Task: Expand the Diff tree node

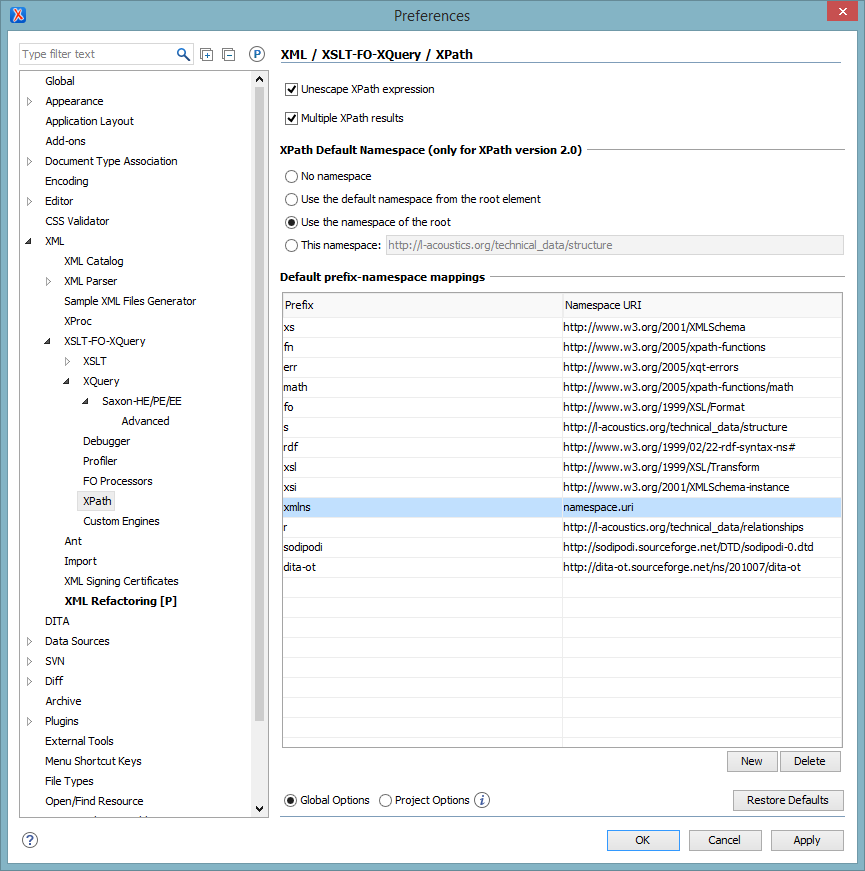Action: tap(30, 681)
